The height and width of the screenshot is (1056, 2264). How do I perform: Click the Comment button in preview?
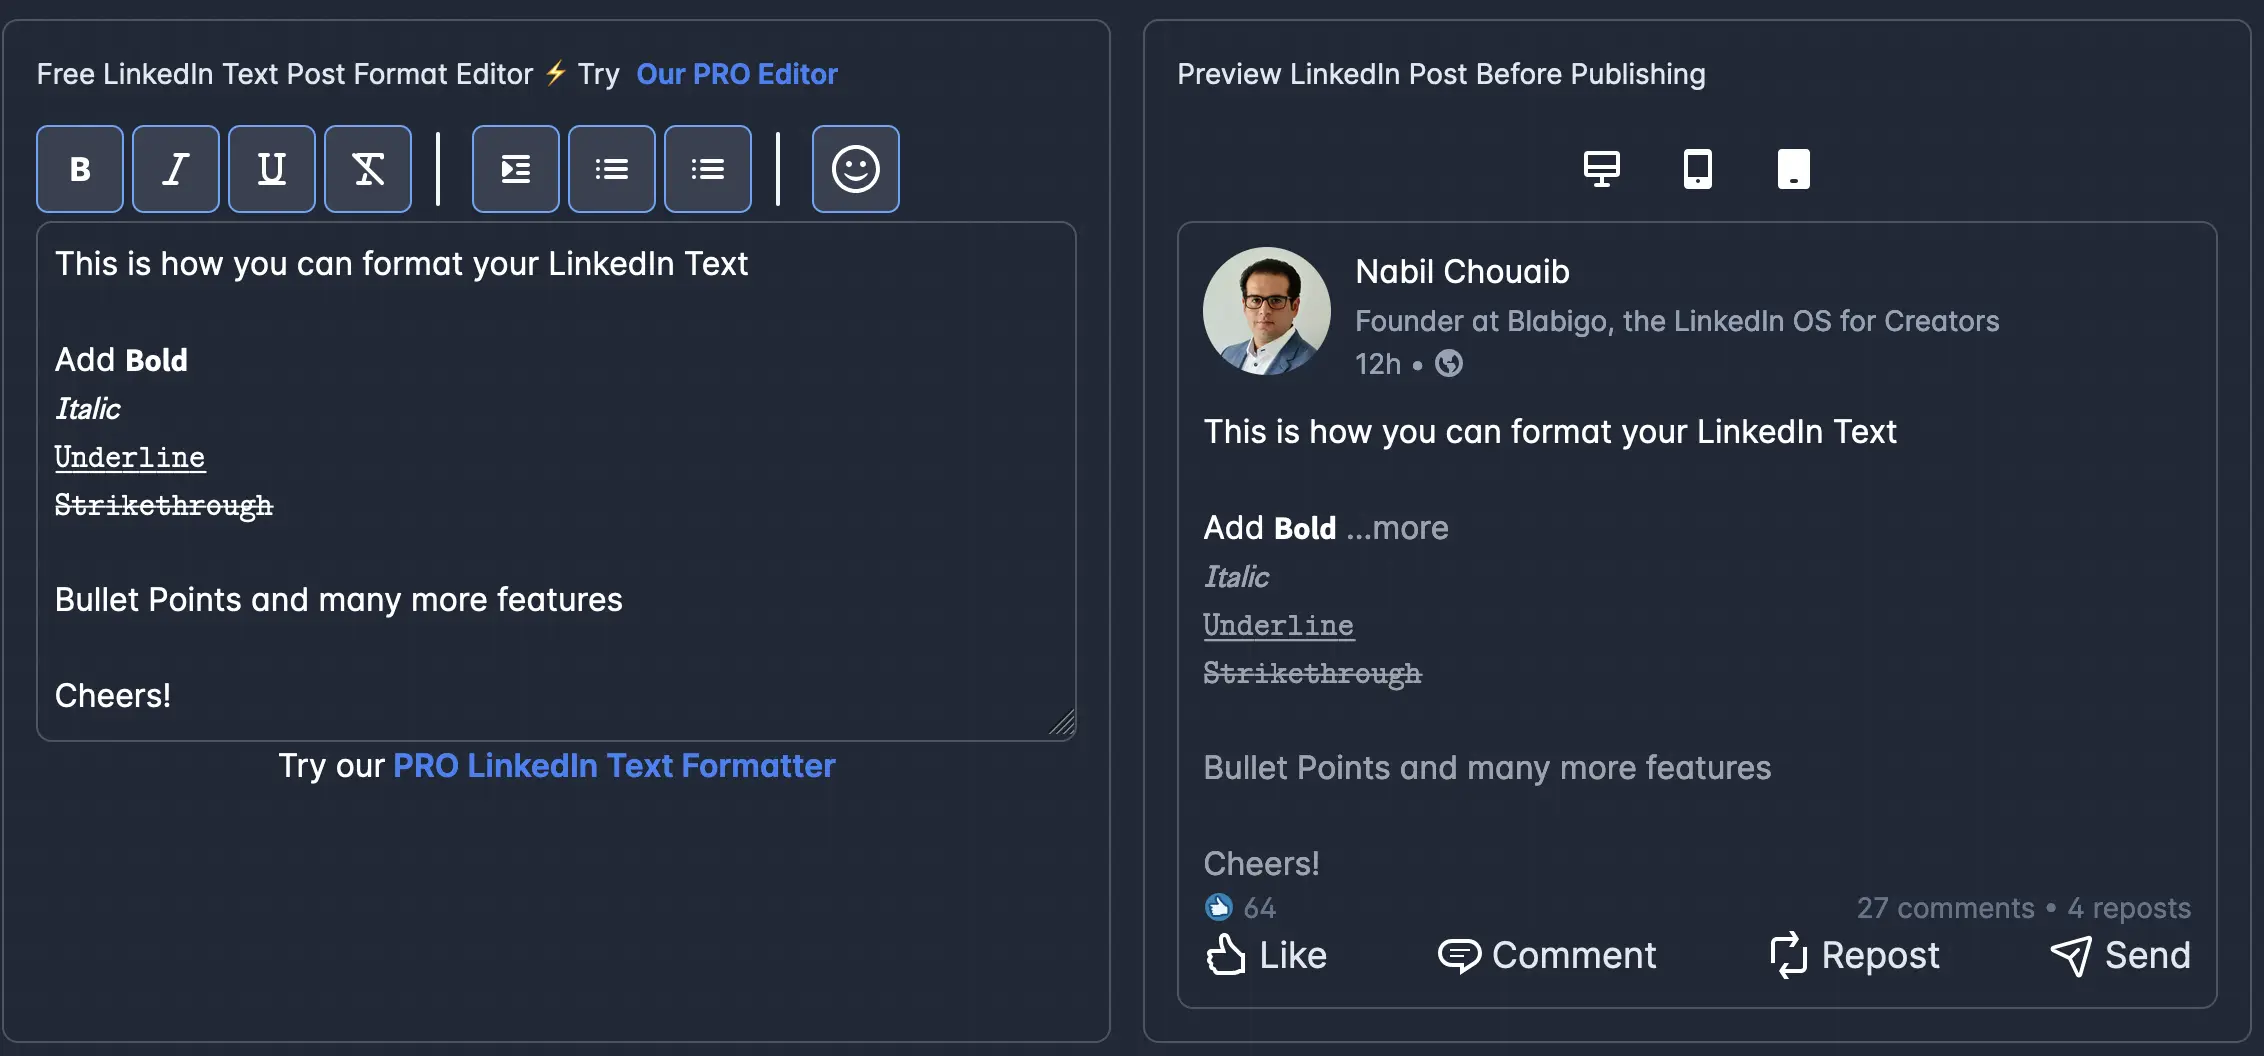coord(1547,955)
